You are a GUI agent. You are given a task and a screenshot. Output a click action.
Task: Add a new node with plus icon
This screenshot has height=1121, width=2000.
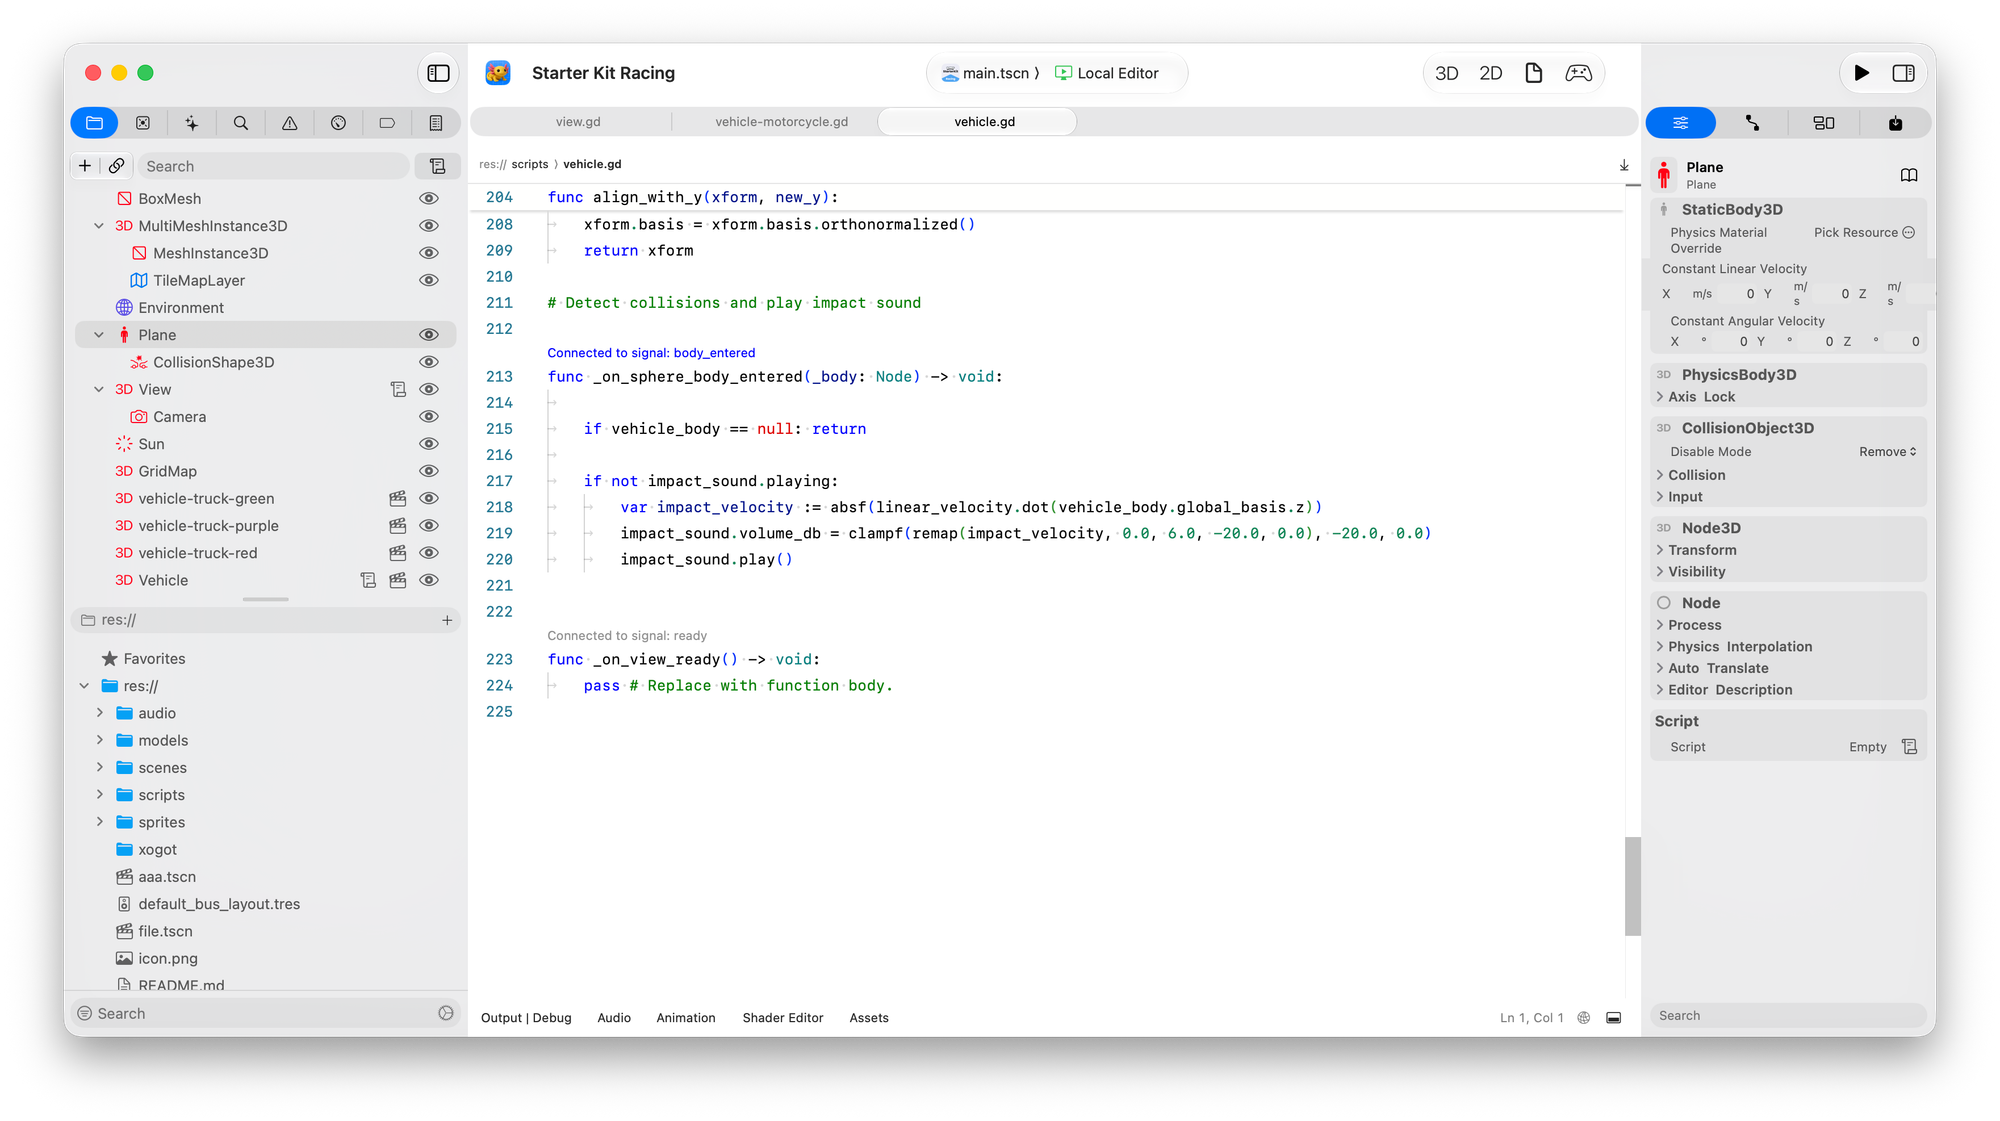pos(85,166)
